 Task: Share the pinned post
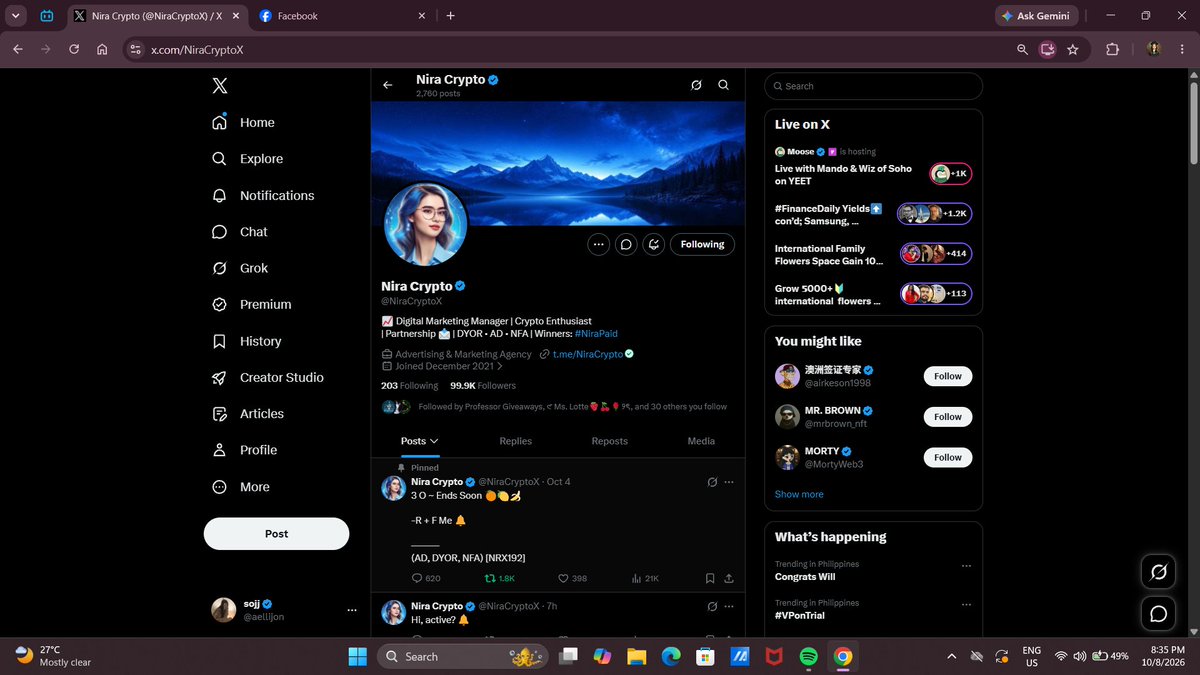click(x=729, y=578)
